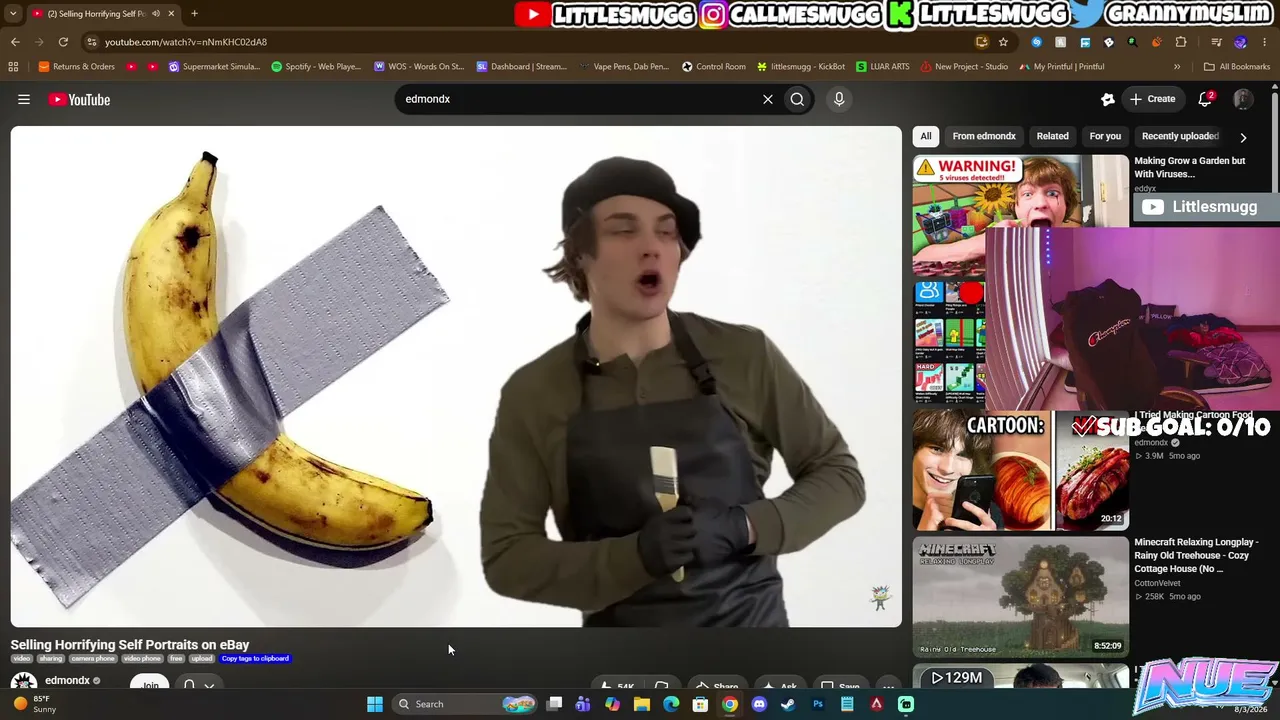Screen dimensions: 1280x720
Task: Reload the YouTube page
Action: click(x=63, y=42)
